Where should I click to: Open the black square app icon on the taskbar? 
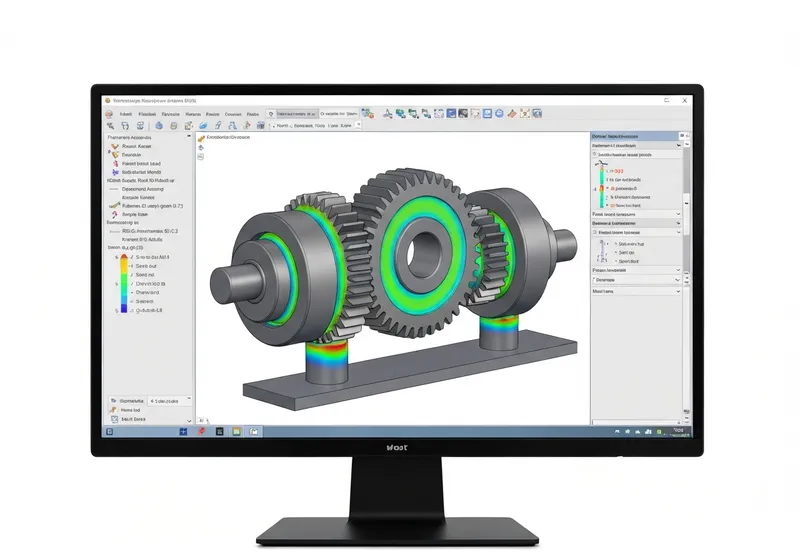click(x=219, y=432)
